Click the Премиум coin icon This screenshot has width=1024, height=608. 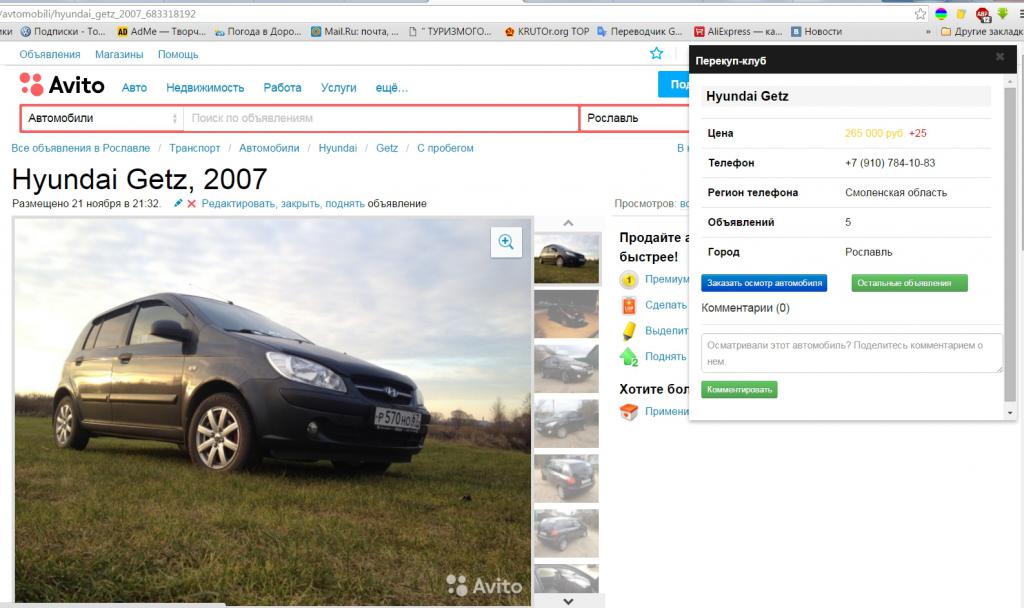click(x=628, y=280)
